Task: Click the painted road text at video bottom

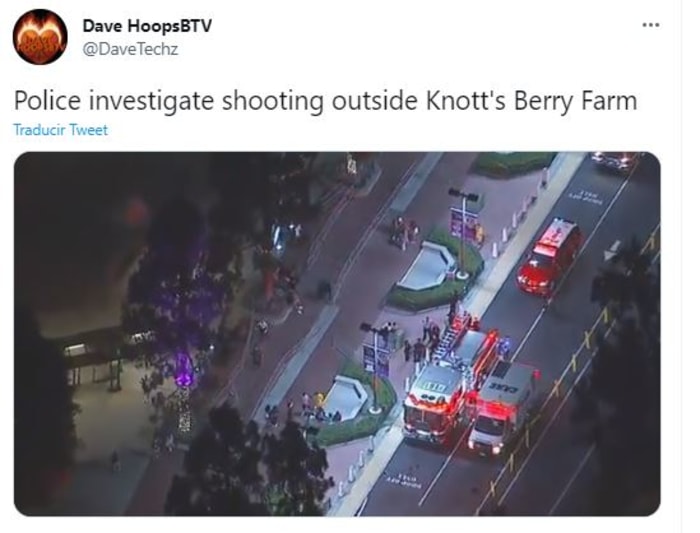Action: [x=403, y=479]
